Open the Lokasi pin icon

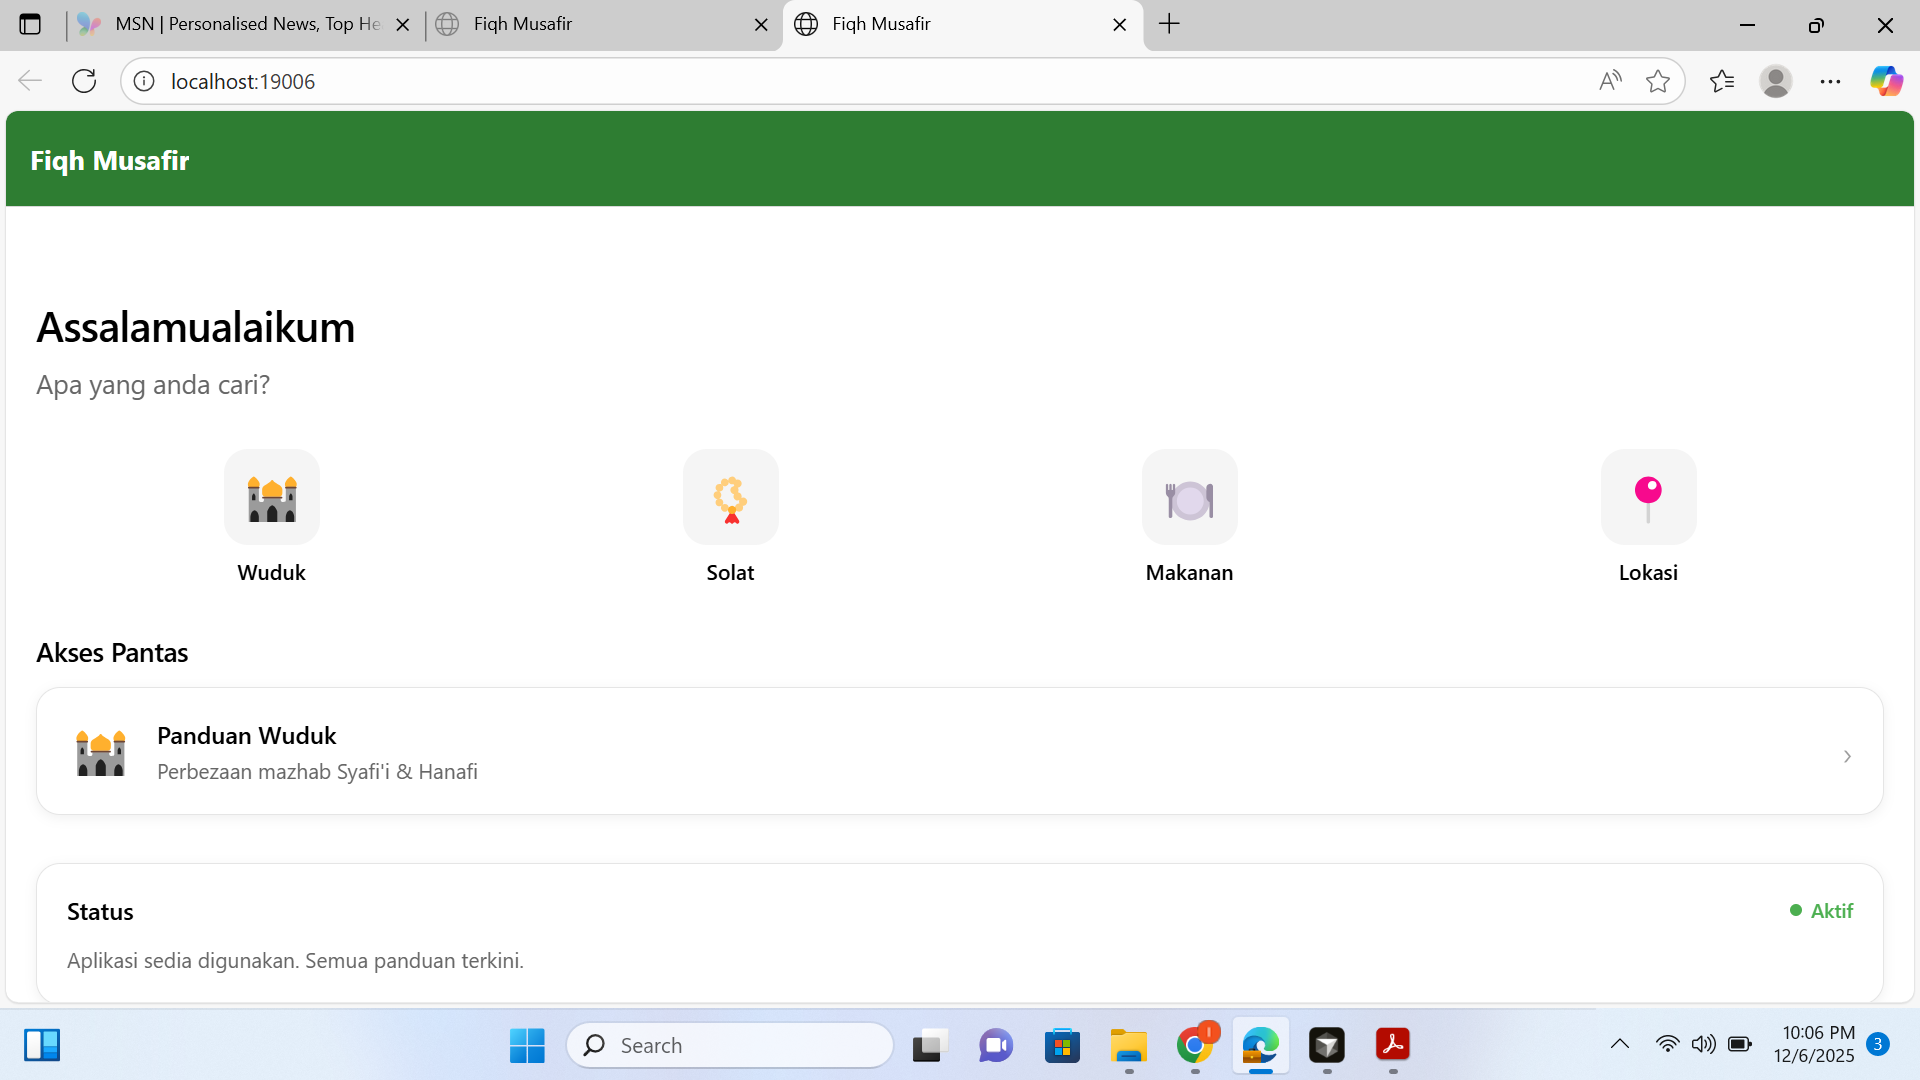tap(1648, 497)
